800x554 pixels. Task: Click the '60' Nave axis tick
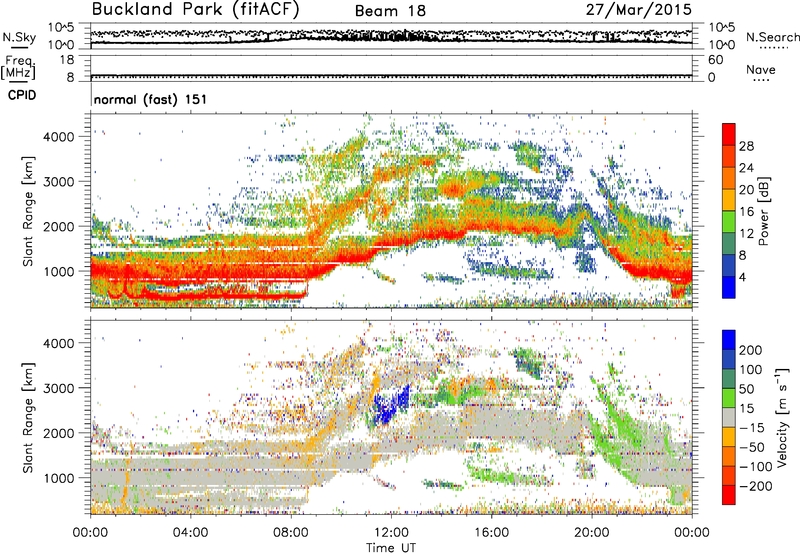click(715, 60)
